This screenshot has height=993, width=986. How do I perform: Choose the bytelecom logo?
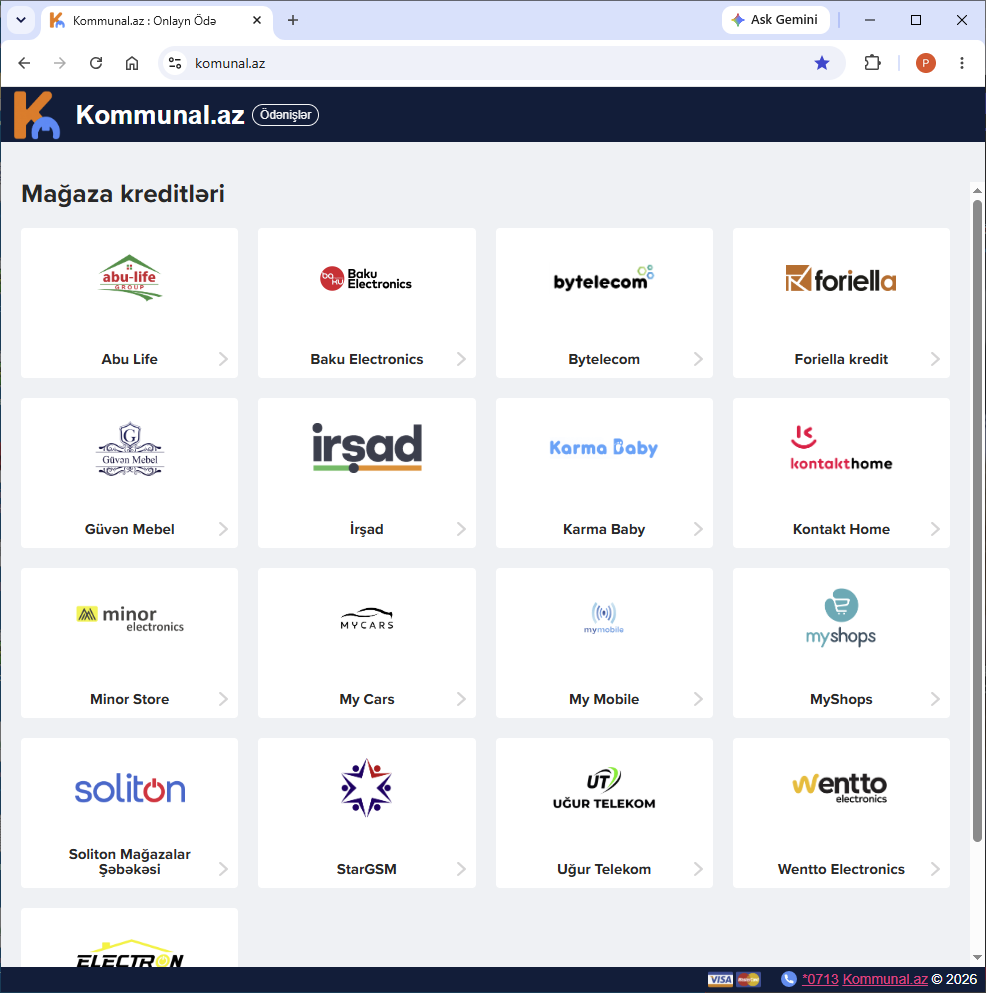[604, 278]
